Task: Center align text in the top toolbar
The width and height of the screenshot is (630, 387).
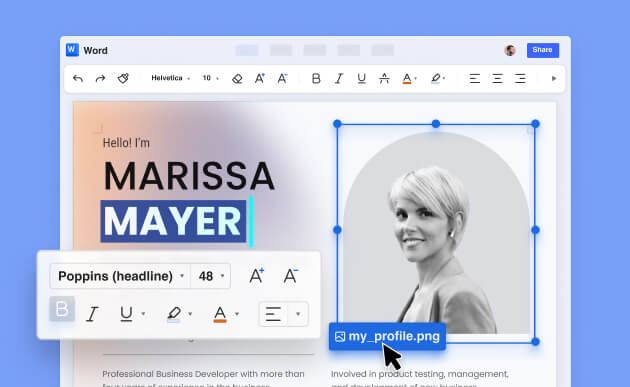Action: [x=497, y=78]
